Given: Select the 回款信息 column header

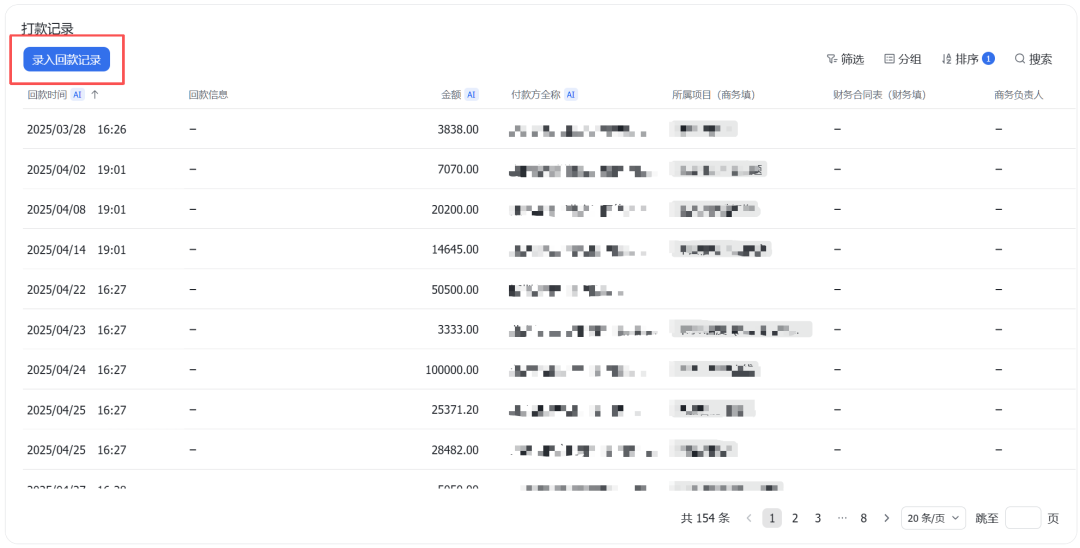Looking at the screenshot, I should pos(208,95).
